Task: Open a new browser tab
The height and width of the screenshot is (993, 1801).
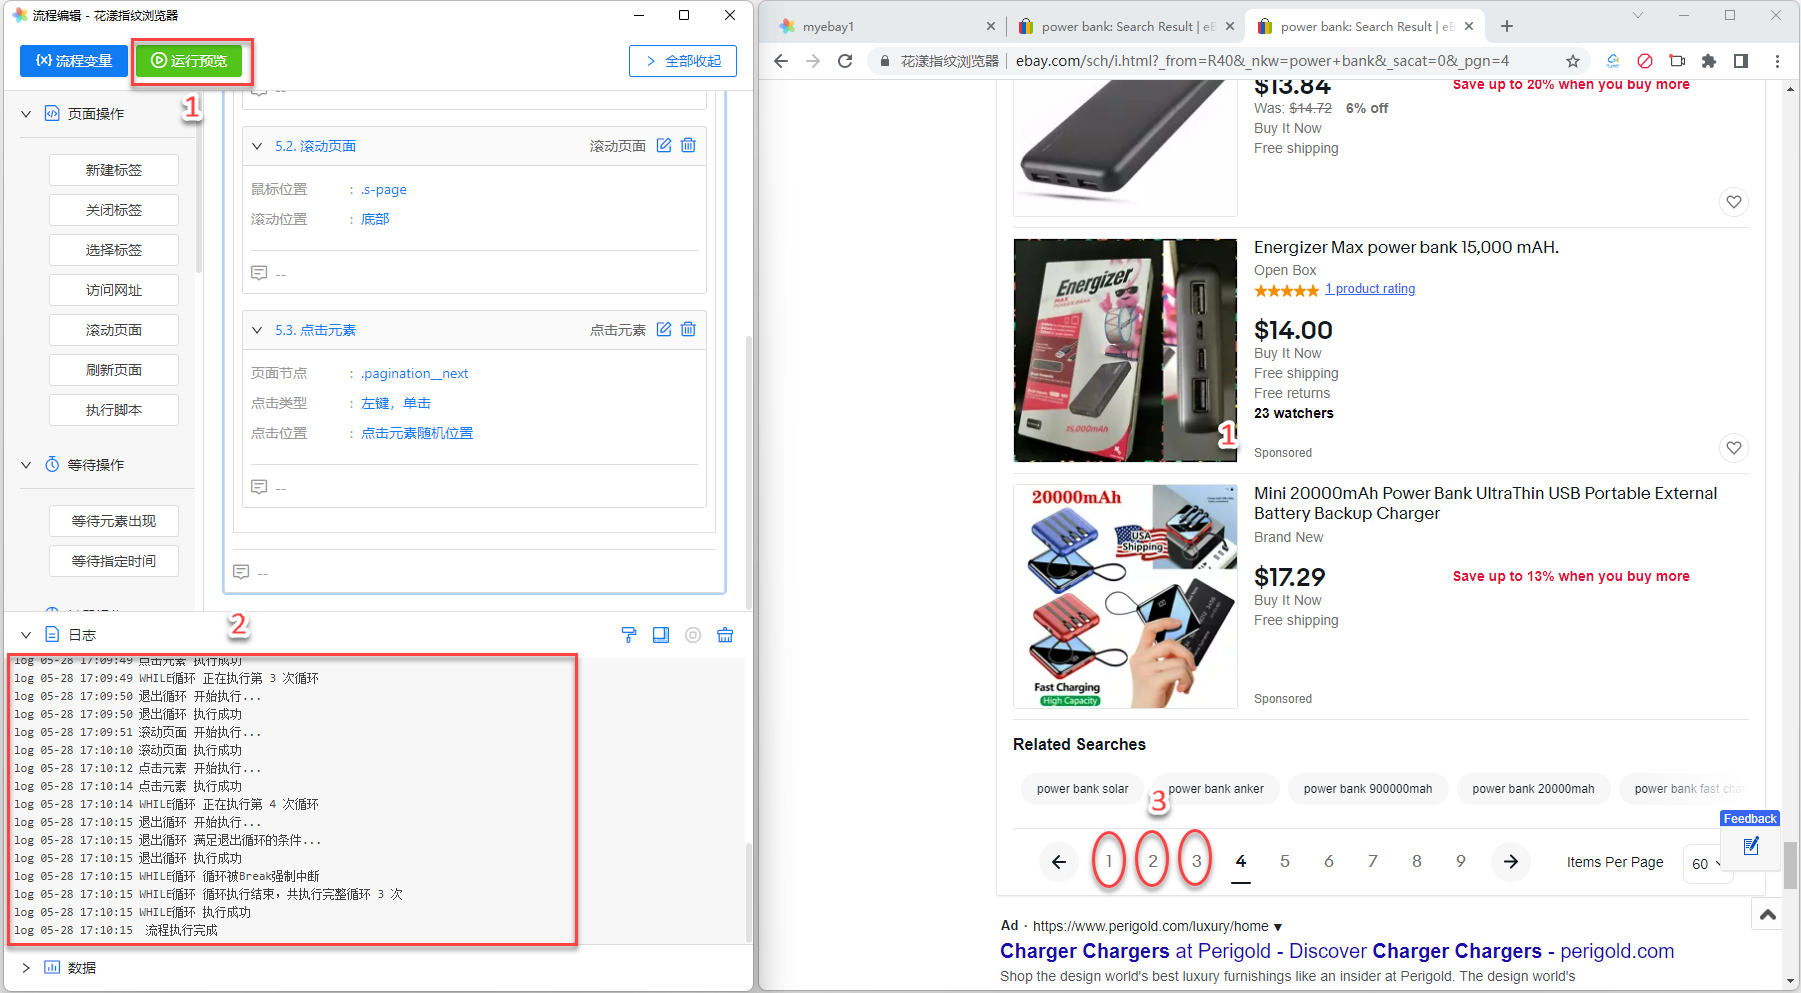Action: pyautogui.click(x=1507, y=26)
